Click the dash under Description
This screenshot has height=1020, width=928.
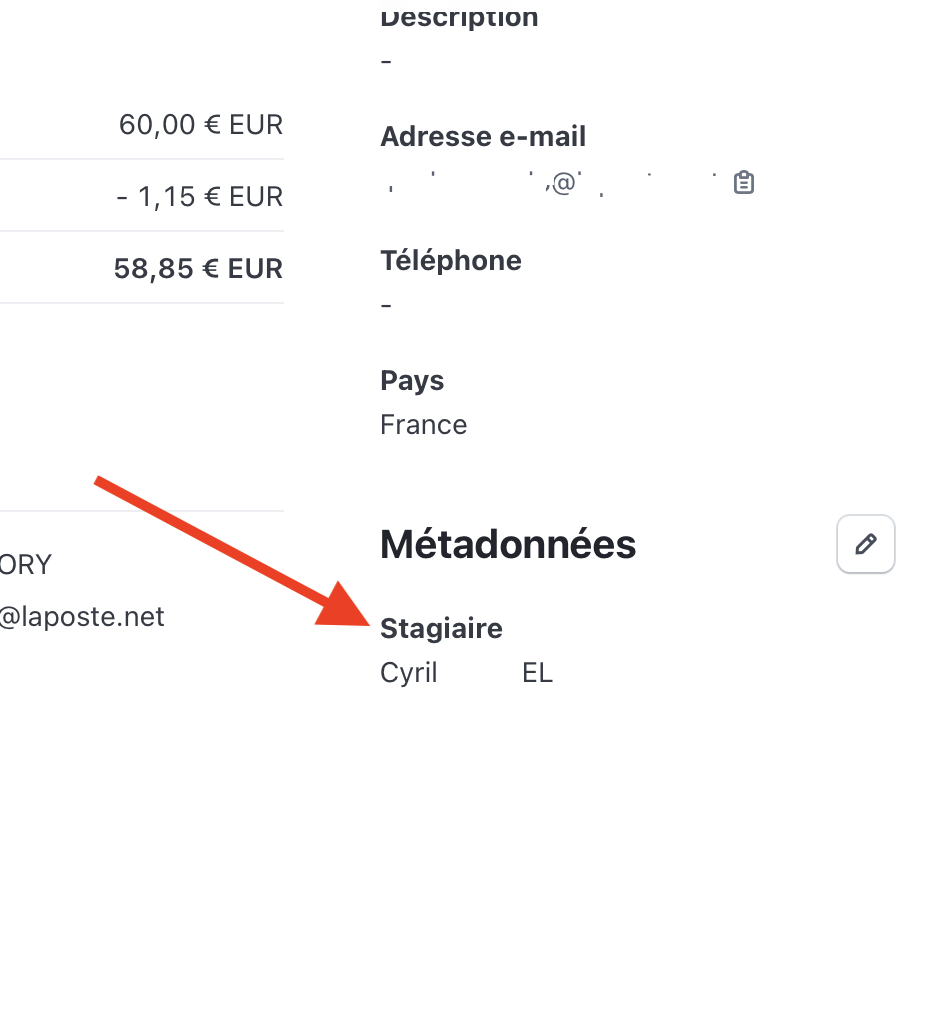tap(386, 61)
